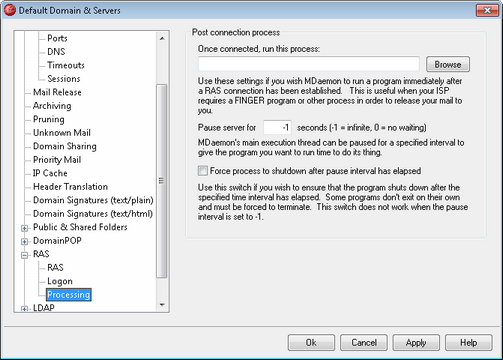Screen dimensions: 503x360
Task: Focus the run this process path field
Action: coord(309,64)
